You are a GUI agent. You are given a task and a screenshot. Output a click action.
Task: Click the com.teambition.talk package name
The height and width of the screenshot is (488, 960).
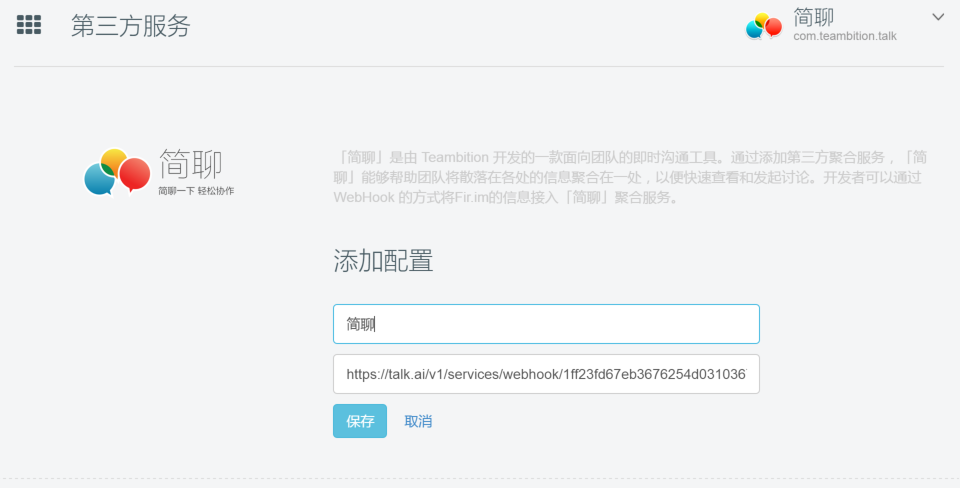[x=845, y=36]
